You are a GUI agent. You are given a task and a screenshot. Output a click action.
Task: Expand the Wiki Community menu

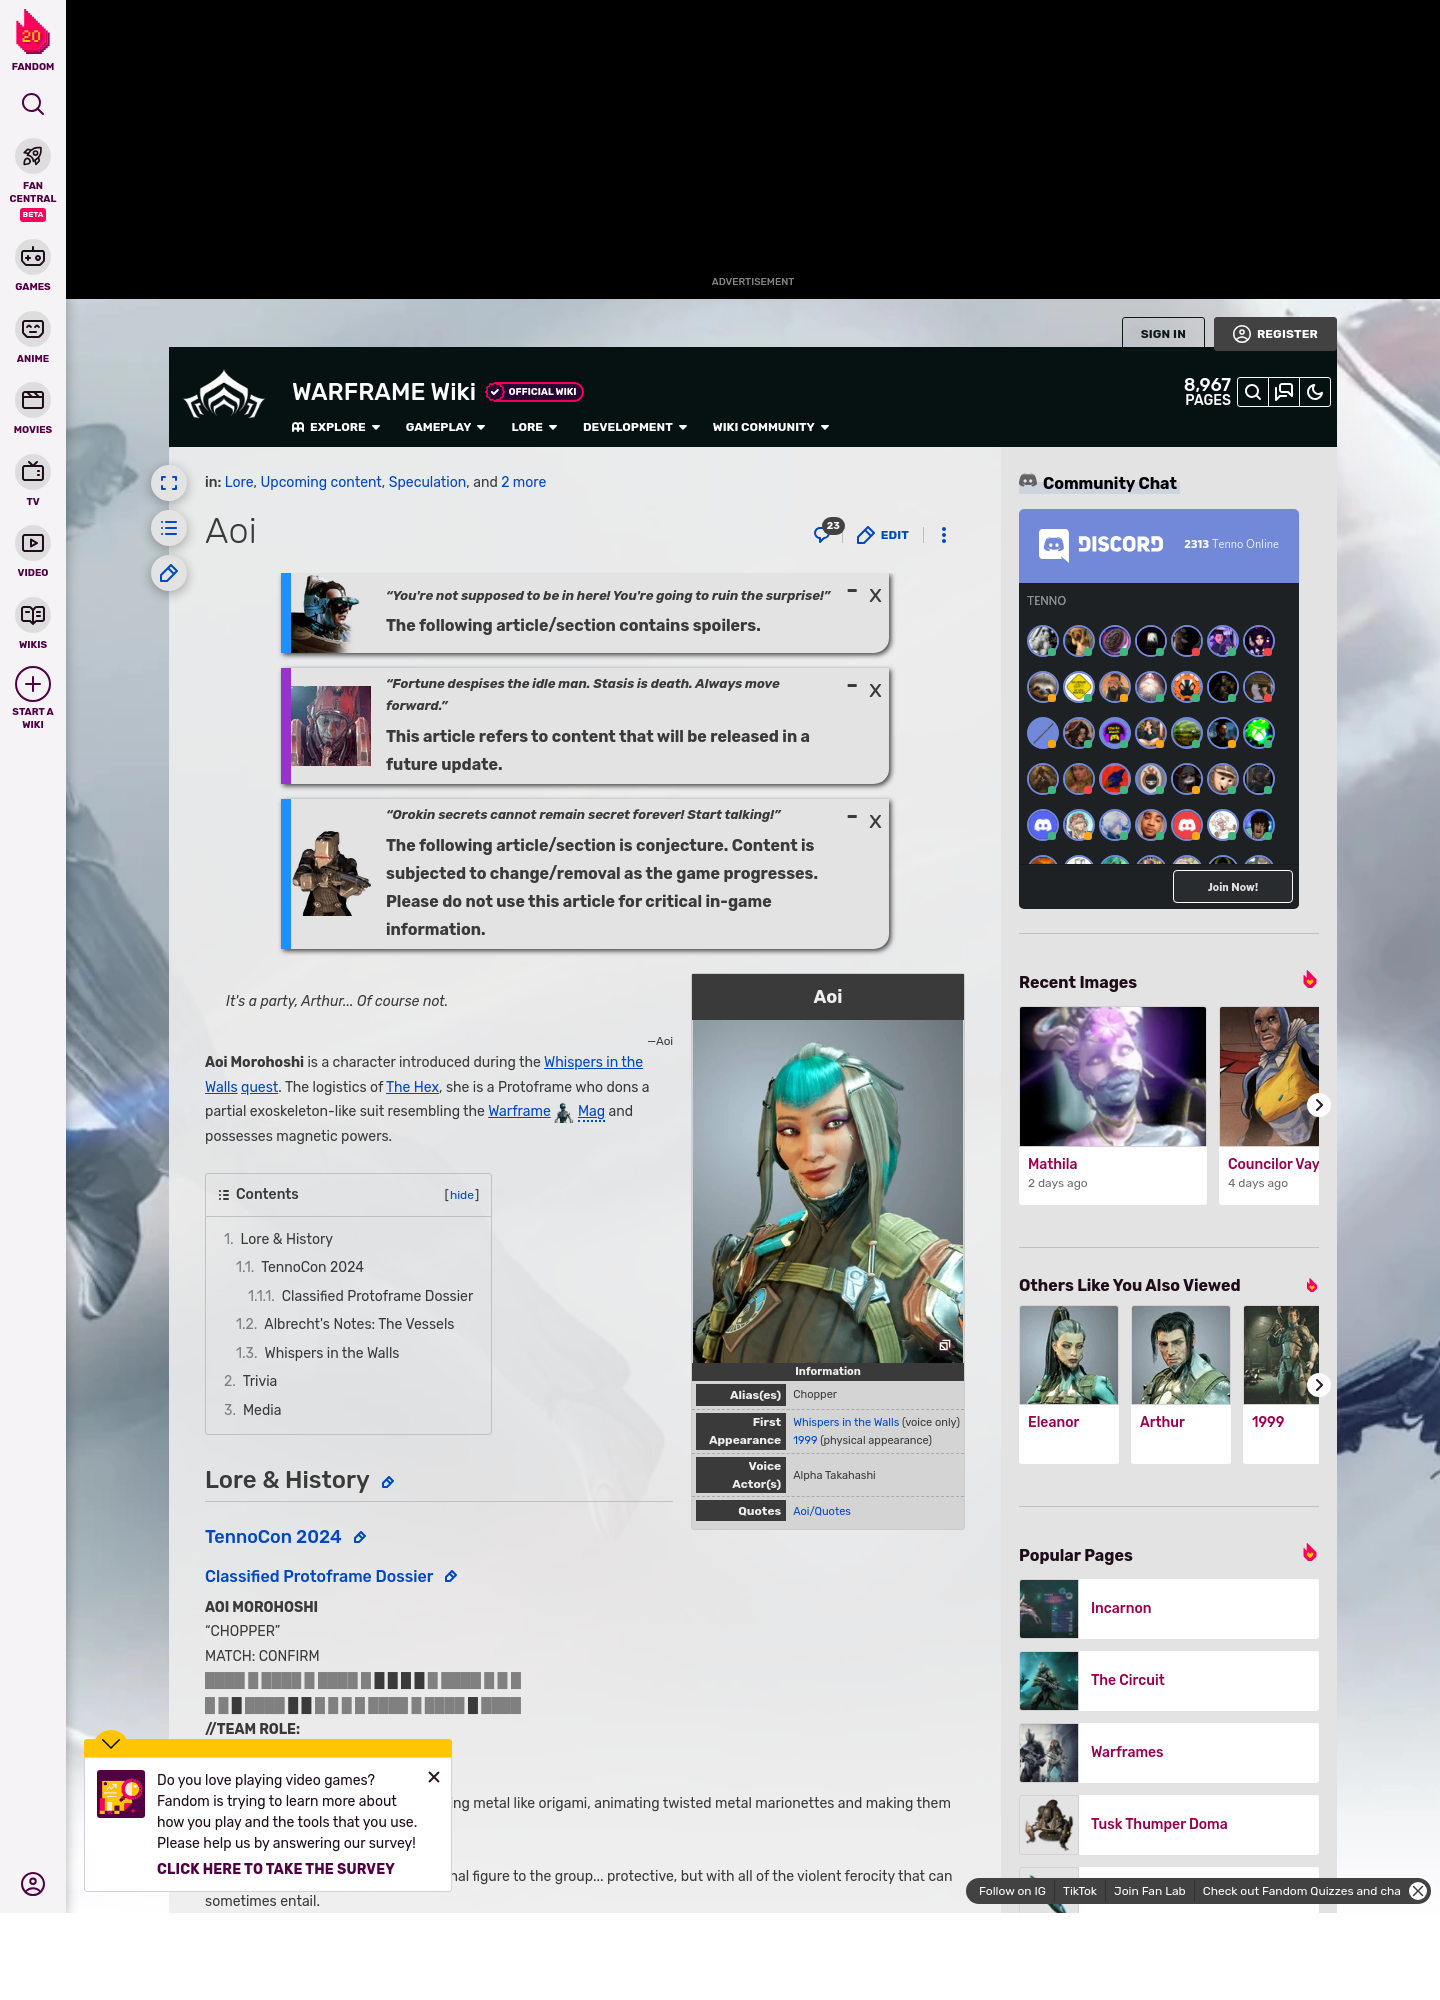pyautogui.click(x=771, y=427)
